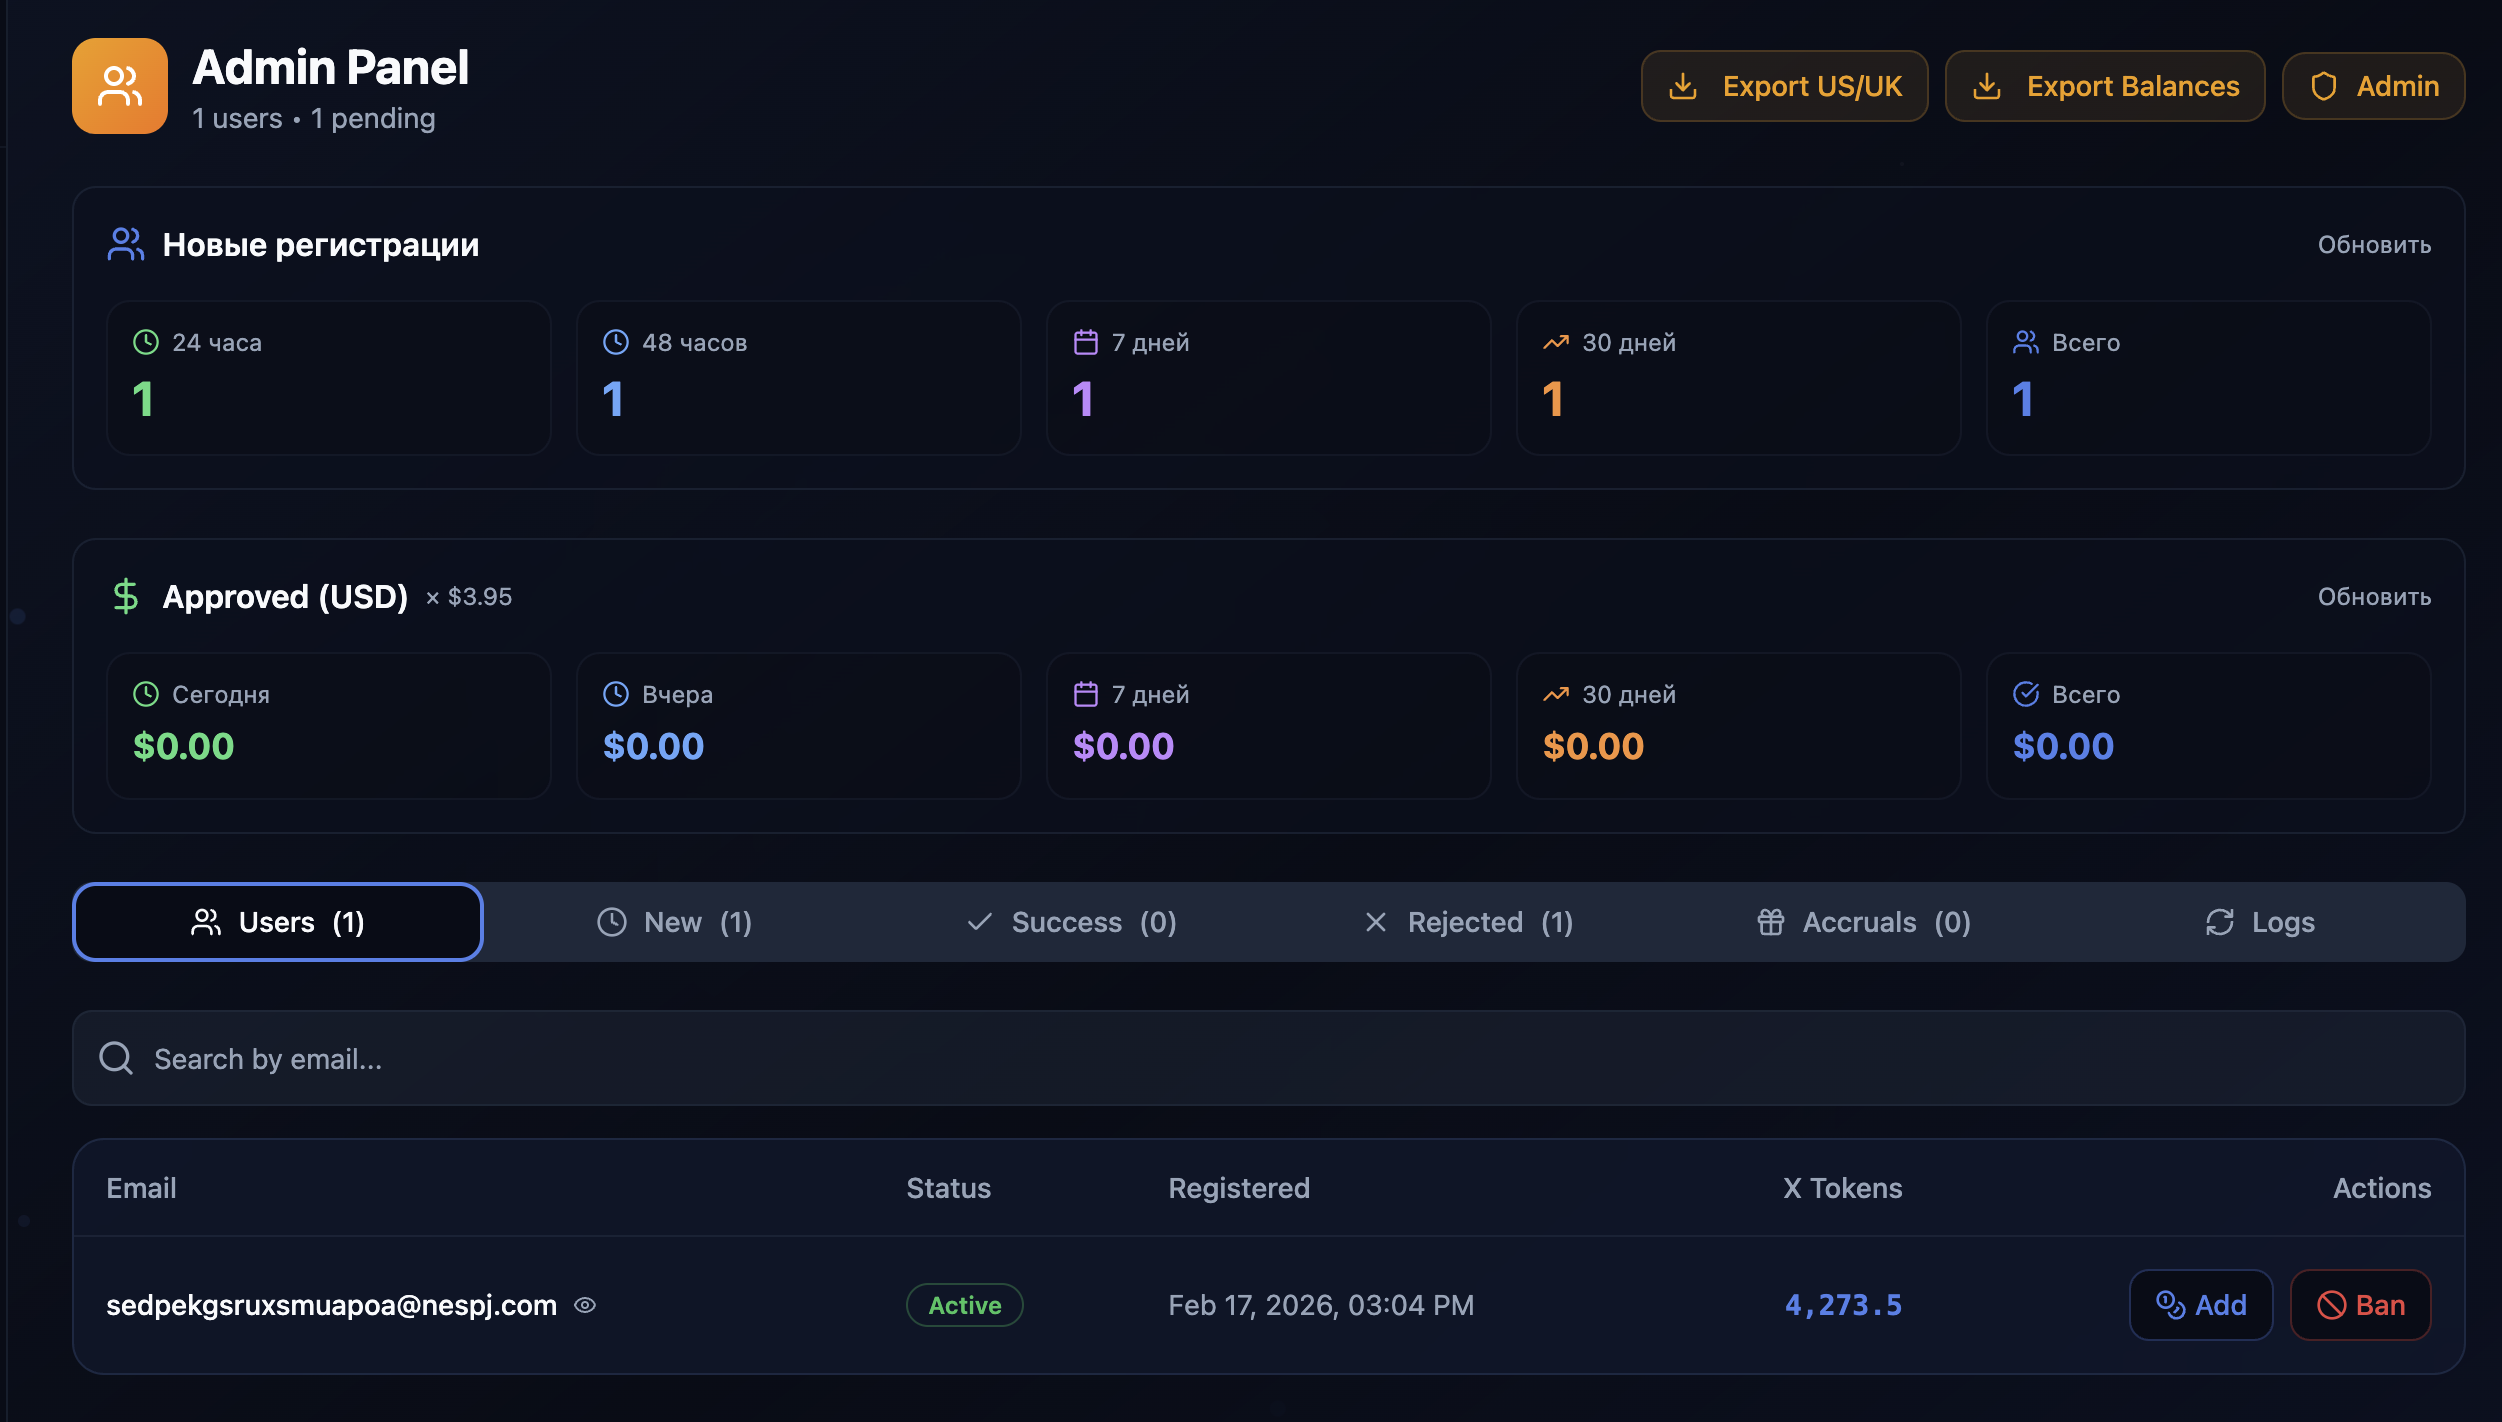Click Обновить in the Новые регистрации section
This screenshot has height=1422, width=2502.
pos(2374,245)
